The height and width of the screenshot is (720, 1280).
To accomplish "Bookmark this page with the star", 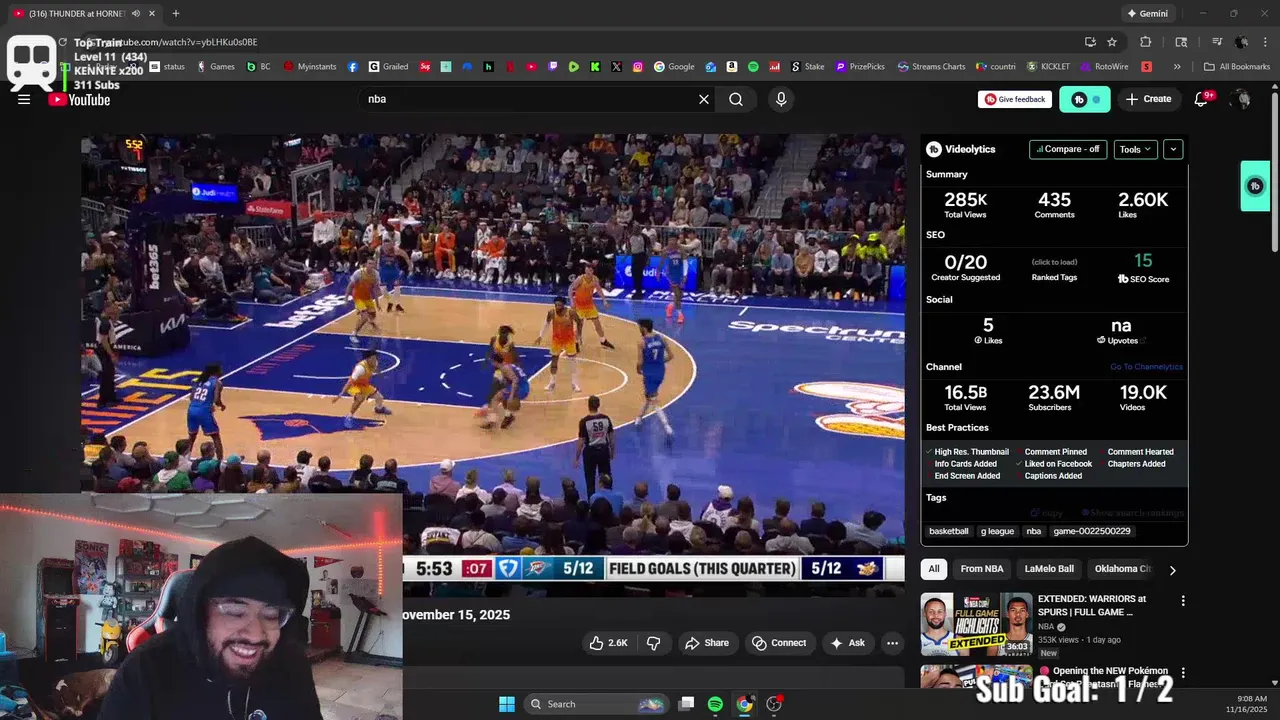I will pos(1112,42).
